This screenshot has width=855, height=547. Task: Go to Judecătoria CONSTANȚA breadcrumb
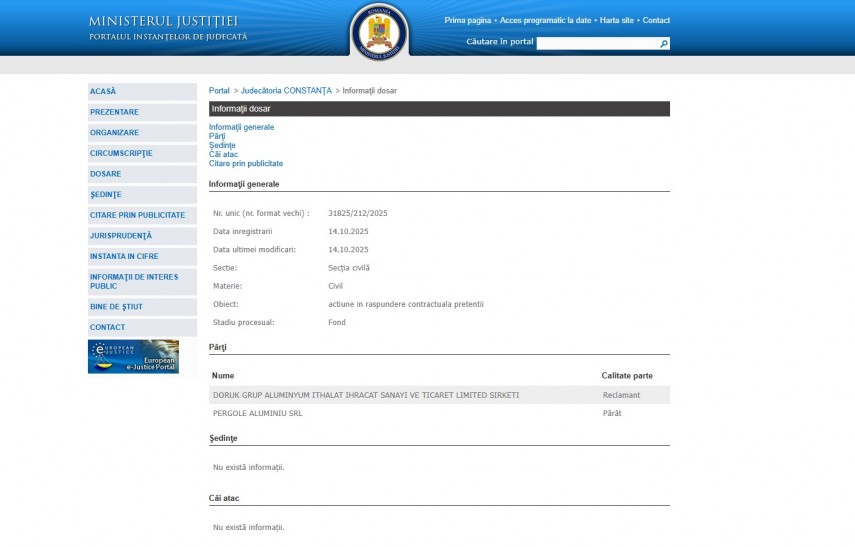tap(286, 91)
